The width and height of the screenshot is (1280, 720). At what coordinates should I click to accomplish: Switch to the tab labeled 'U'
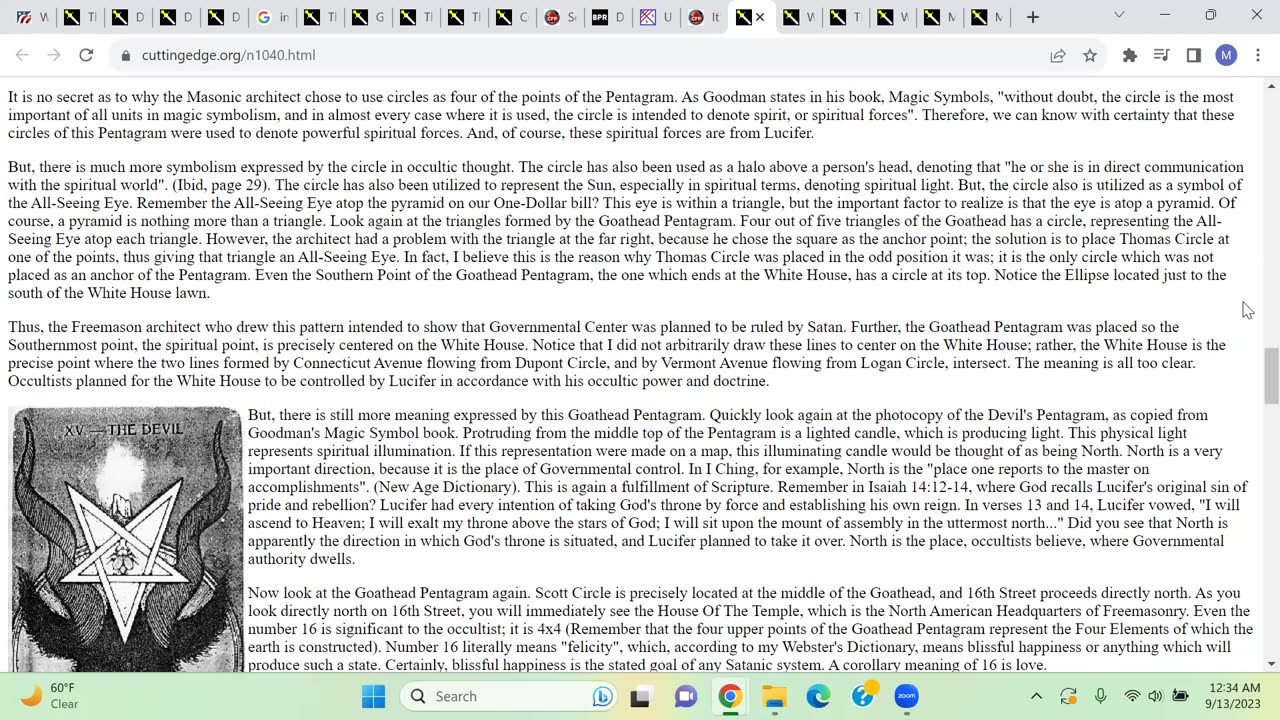coord(656,17)
